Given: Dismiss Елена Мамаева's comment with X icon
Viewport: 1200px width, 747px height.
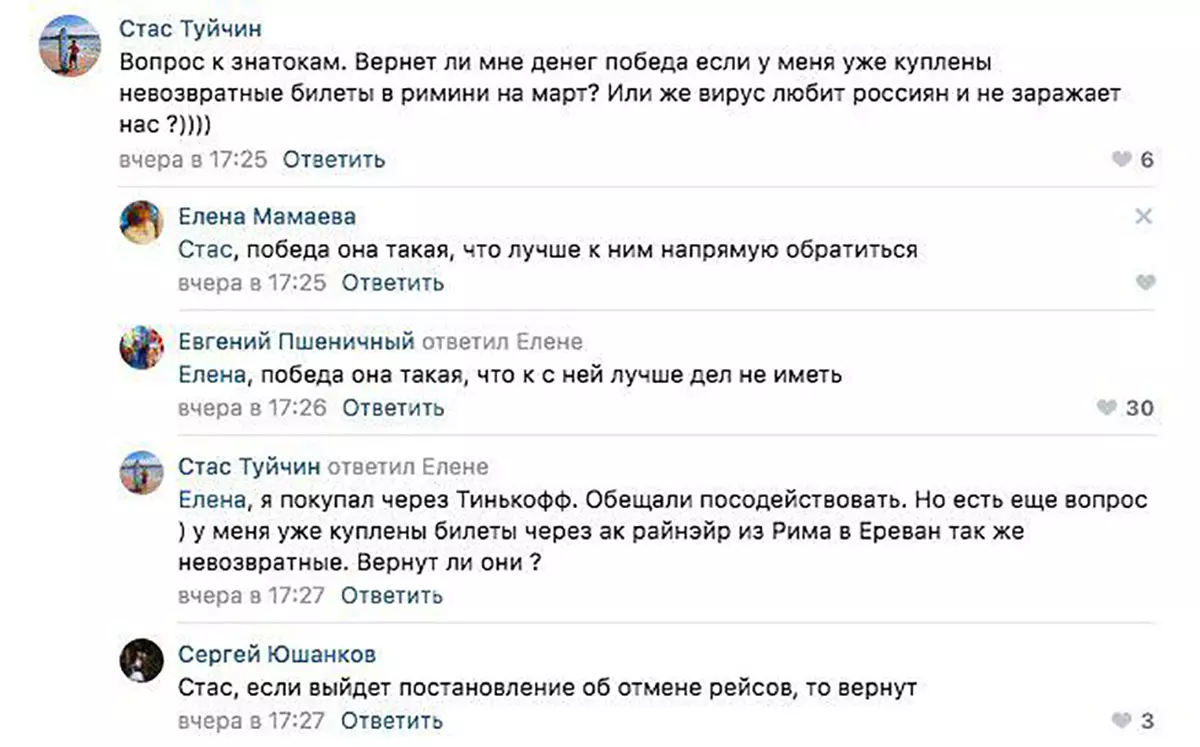Looking at the screenshot, I should (x=1144, y=216).
